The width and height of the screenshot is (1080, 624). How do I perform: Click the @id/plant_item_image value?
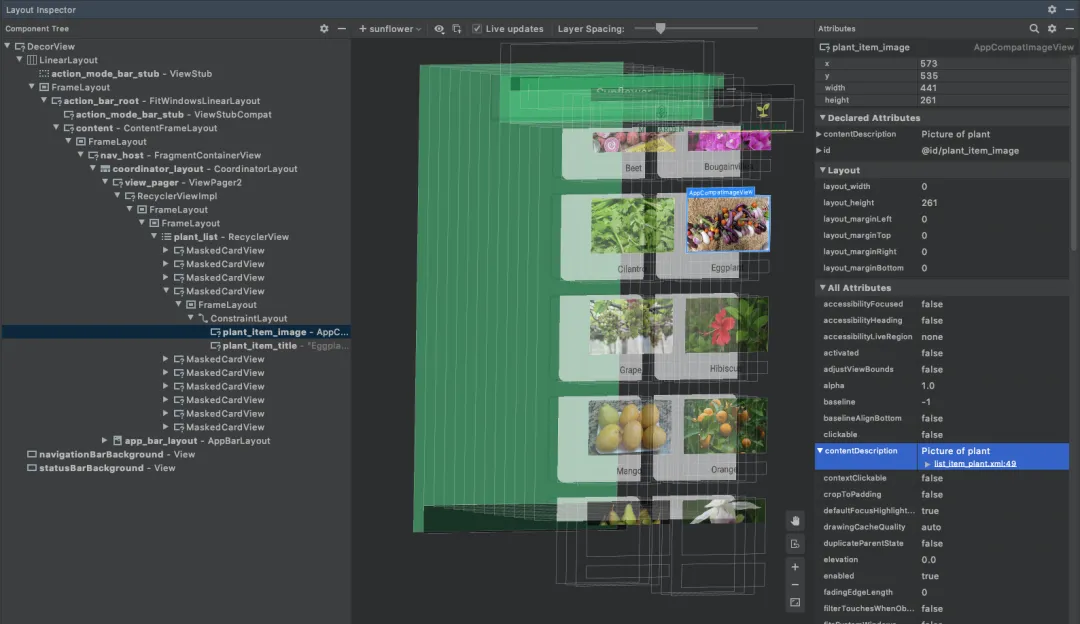[x=970, y=150]
